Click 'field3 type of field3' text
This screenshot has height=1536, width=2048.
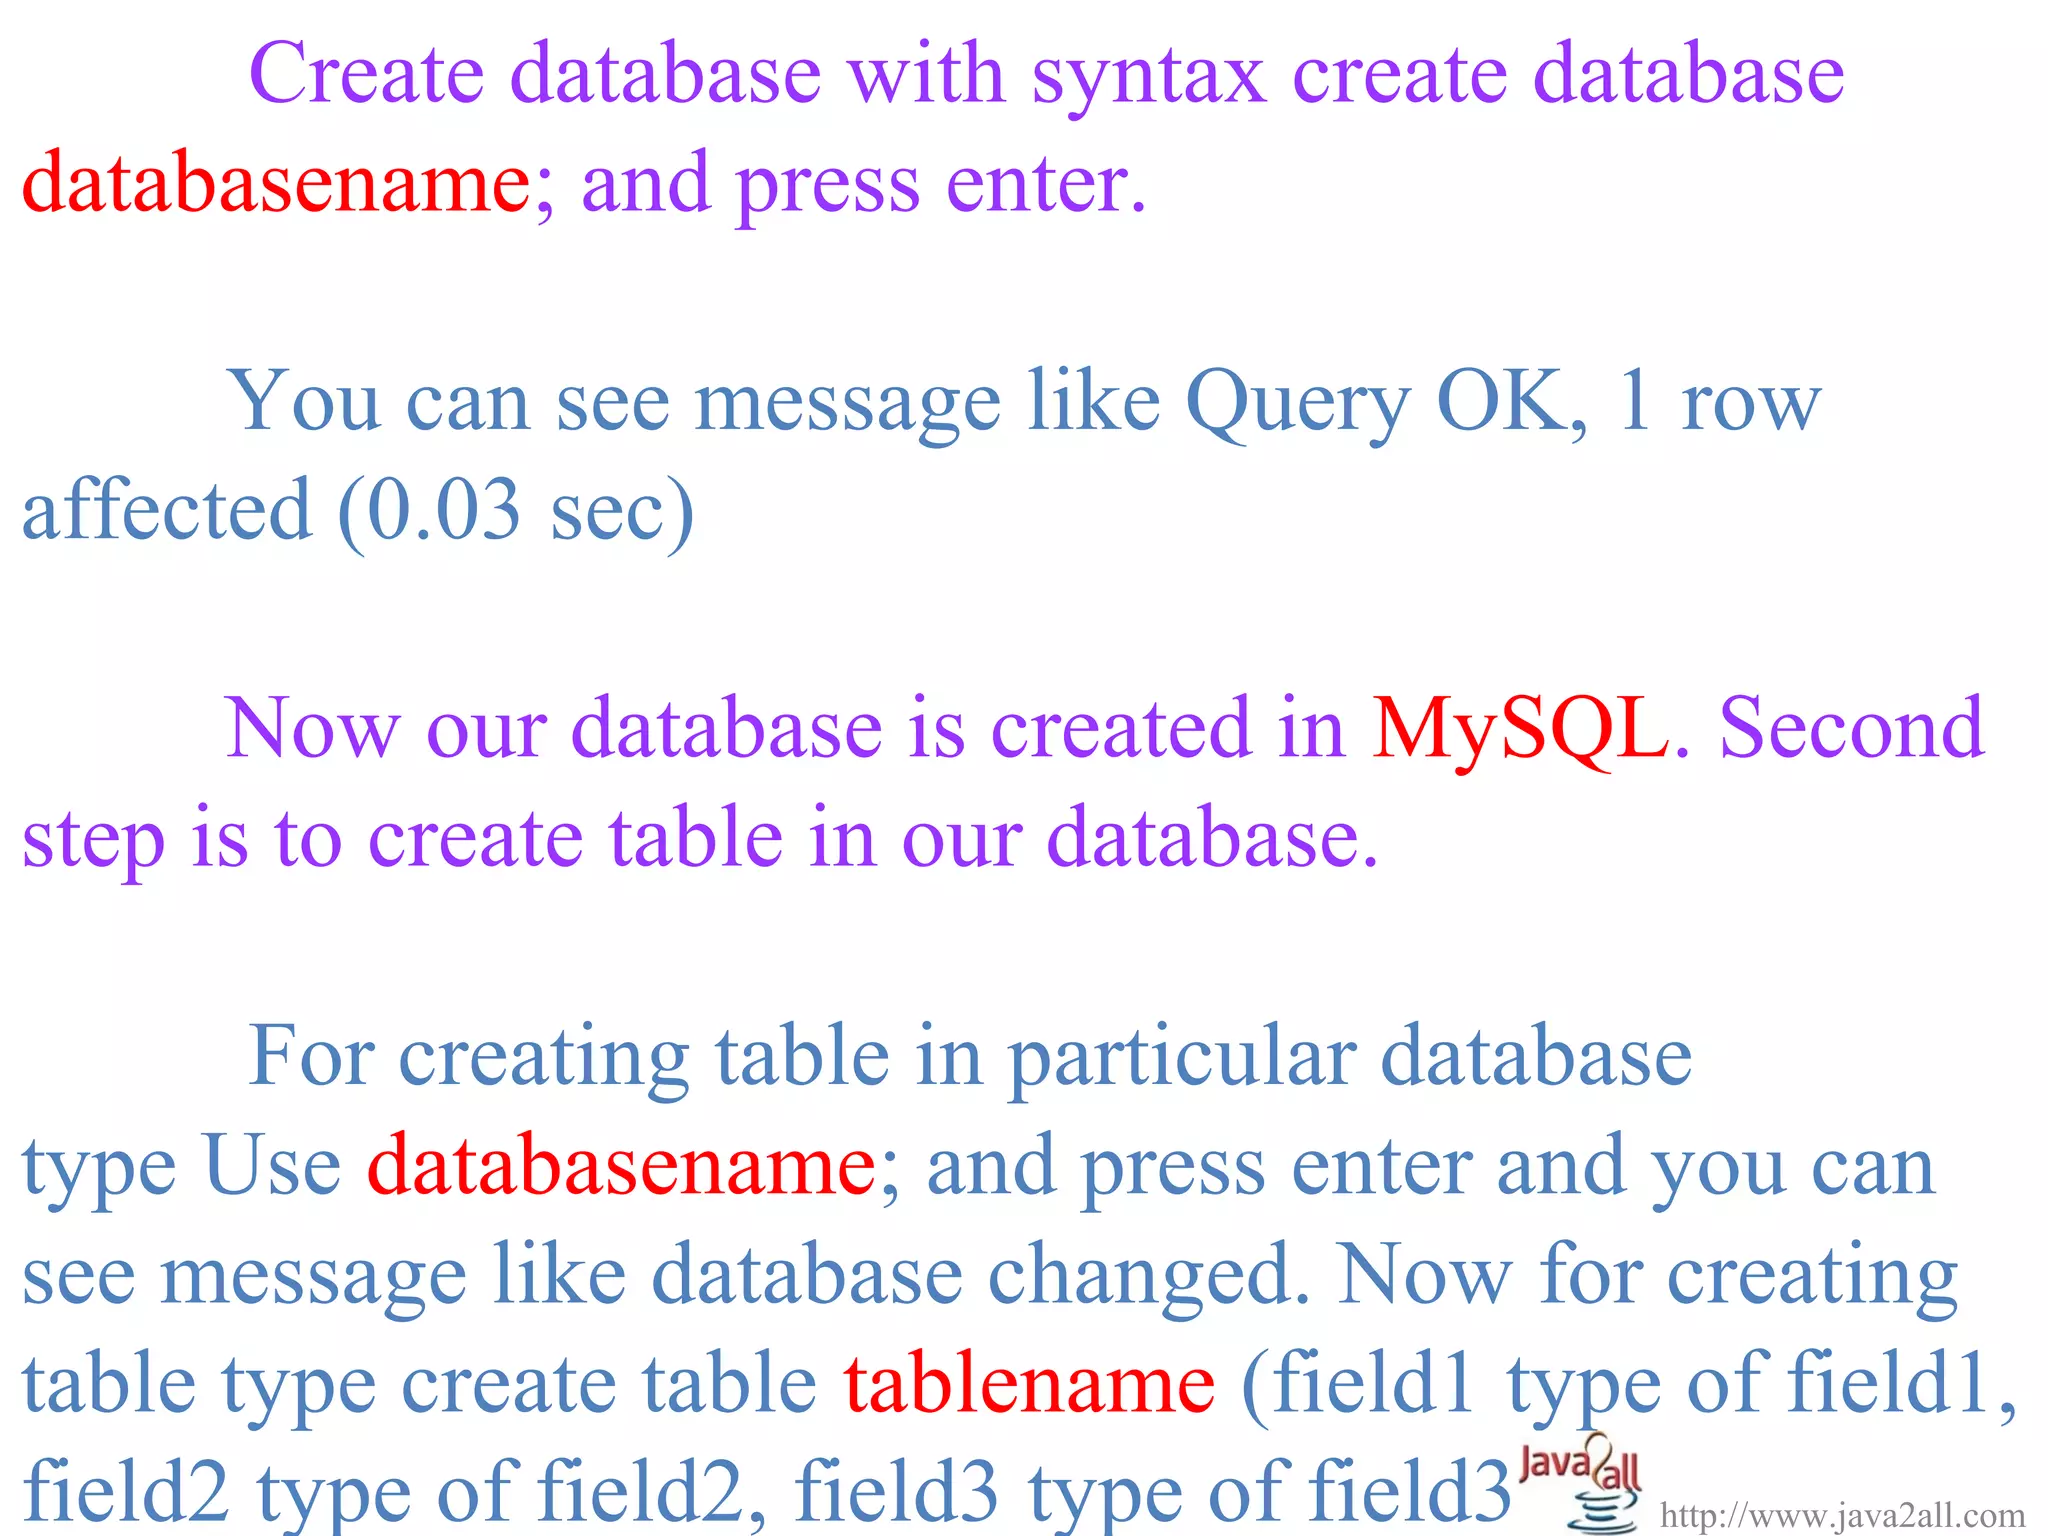[1150, 1492]
